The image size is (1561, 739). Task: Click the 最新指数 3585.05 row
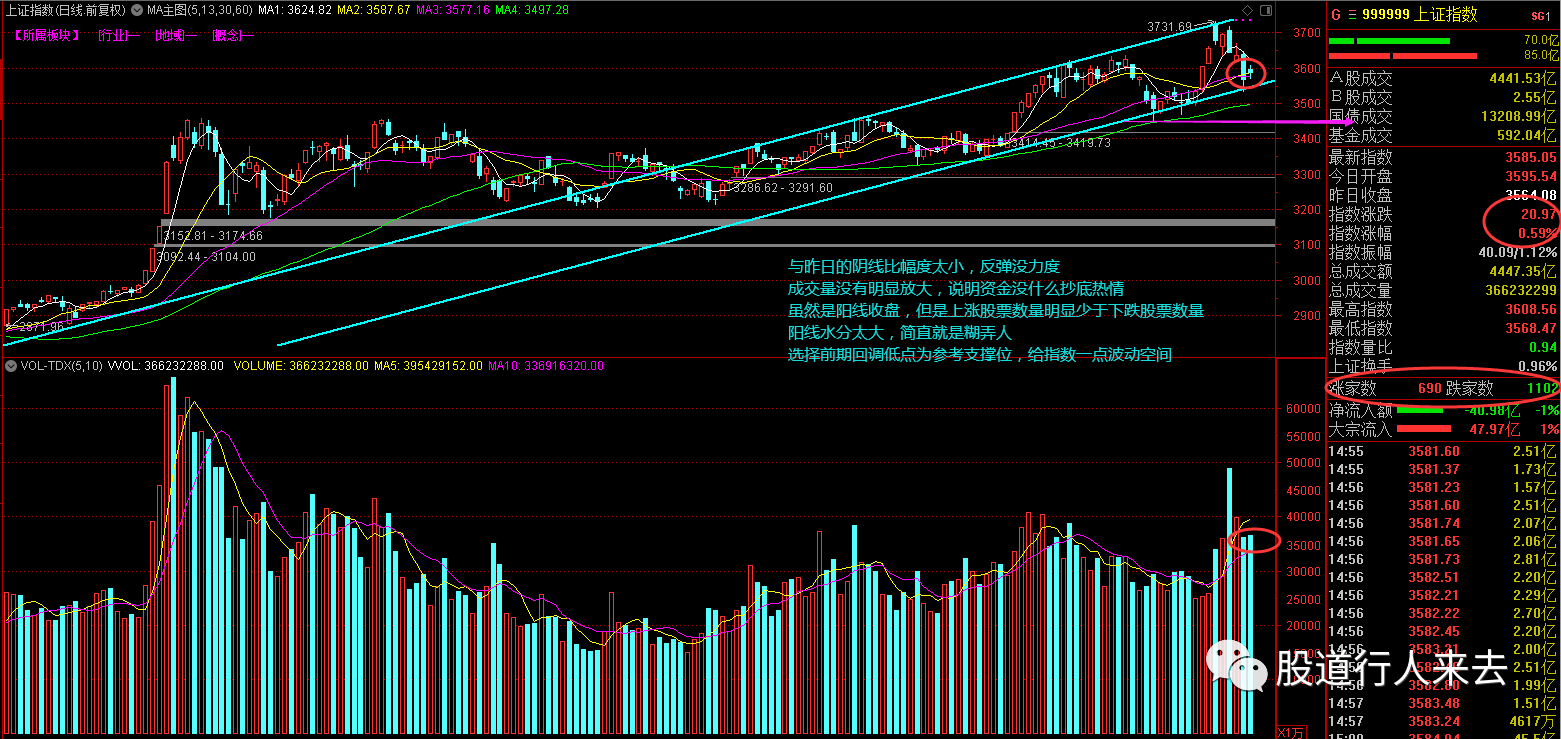tap(1443, 157)
